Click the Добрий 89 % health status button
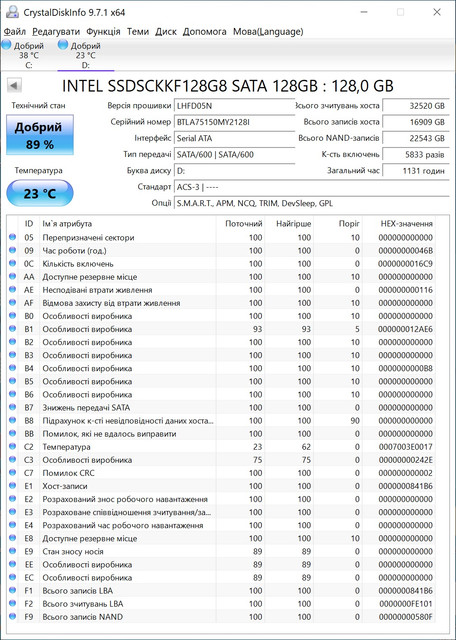 40,135
